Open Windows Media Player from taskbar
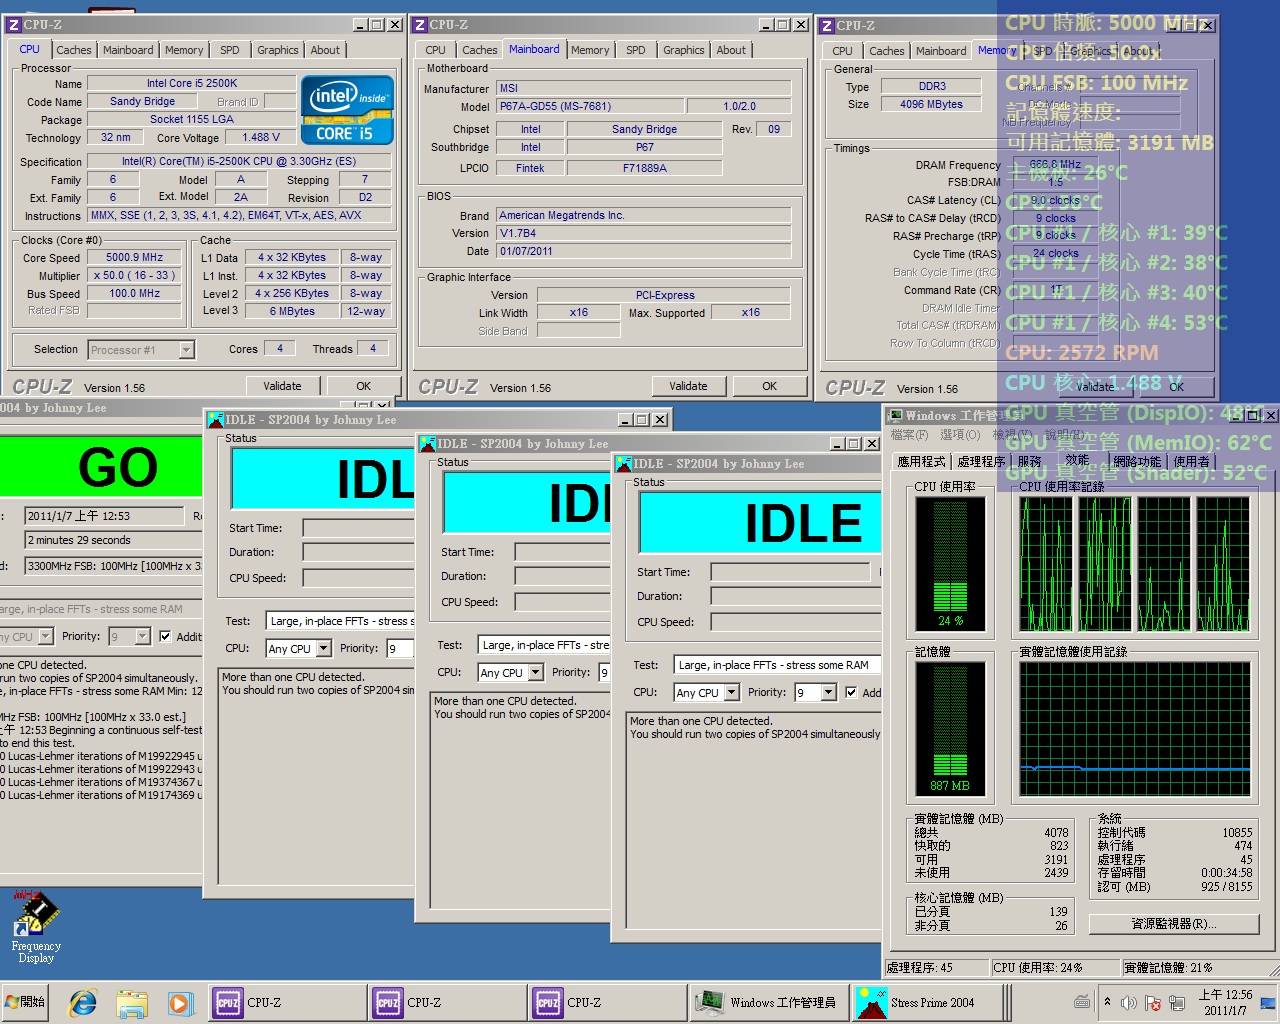 click(x=179, y=1002)
